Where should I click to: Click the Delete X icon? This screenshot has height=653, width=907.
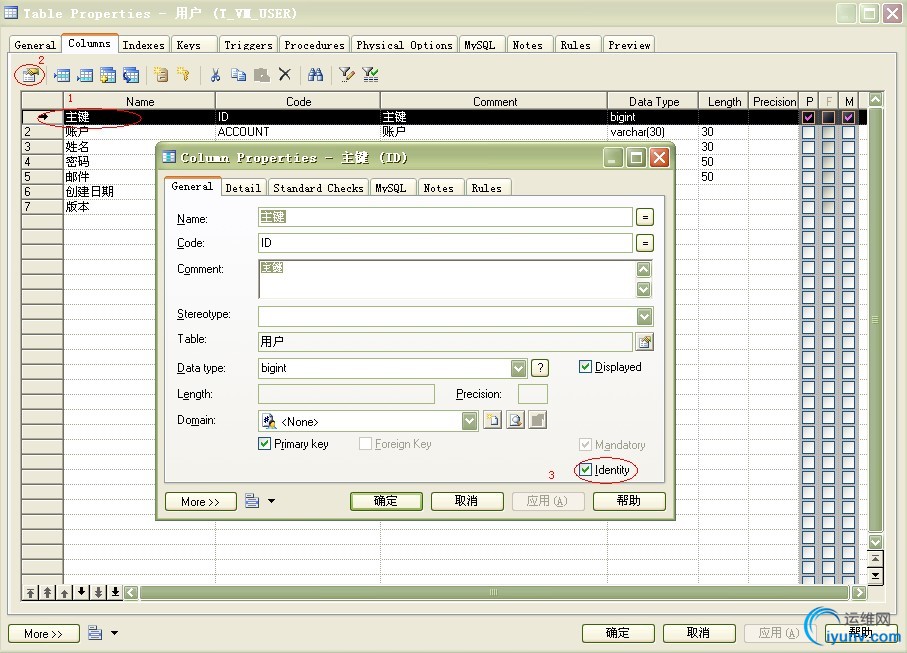point(285,75)
